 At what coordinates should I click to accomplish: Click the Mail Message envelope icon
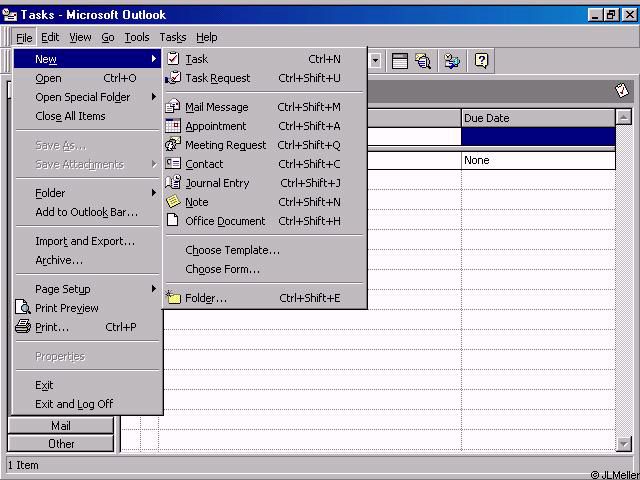tap(174, 107)
